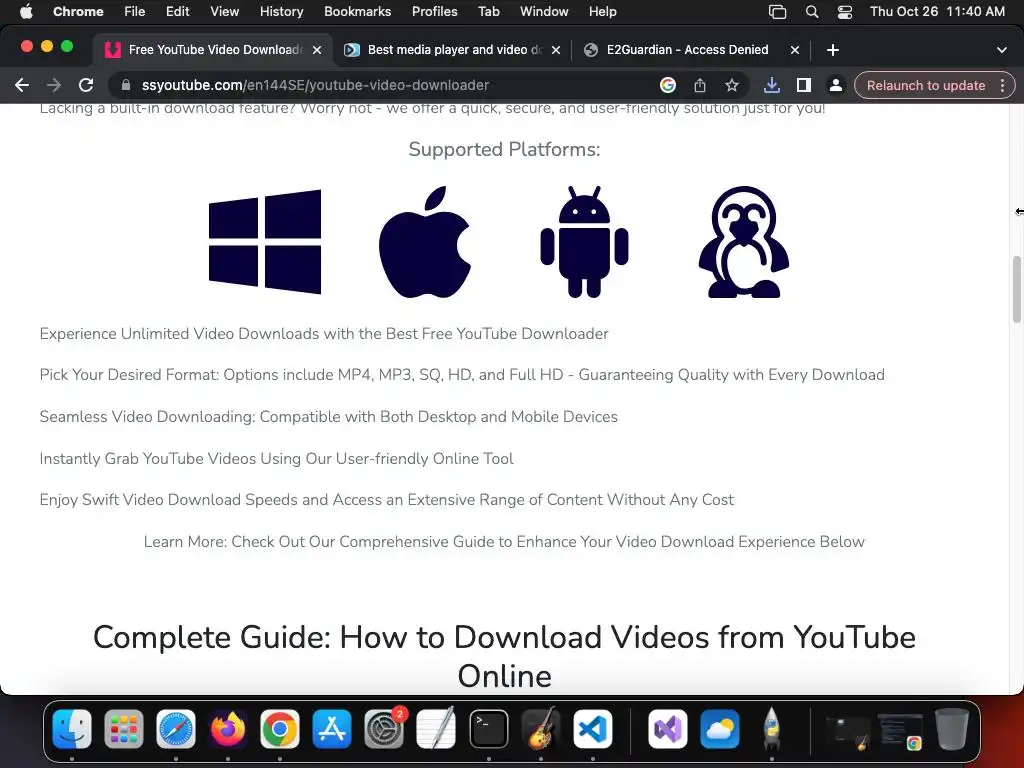Click 'Instantly Grab YouTube Videos' line
The width and height of the screenshot is (1024, 768).
(x=276, y=458)
